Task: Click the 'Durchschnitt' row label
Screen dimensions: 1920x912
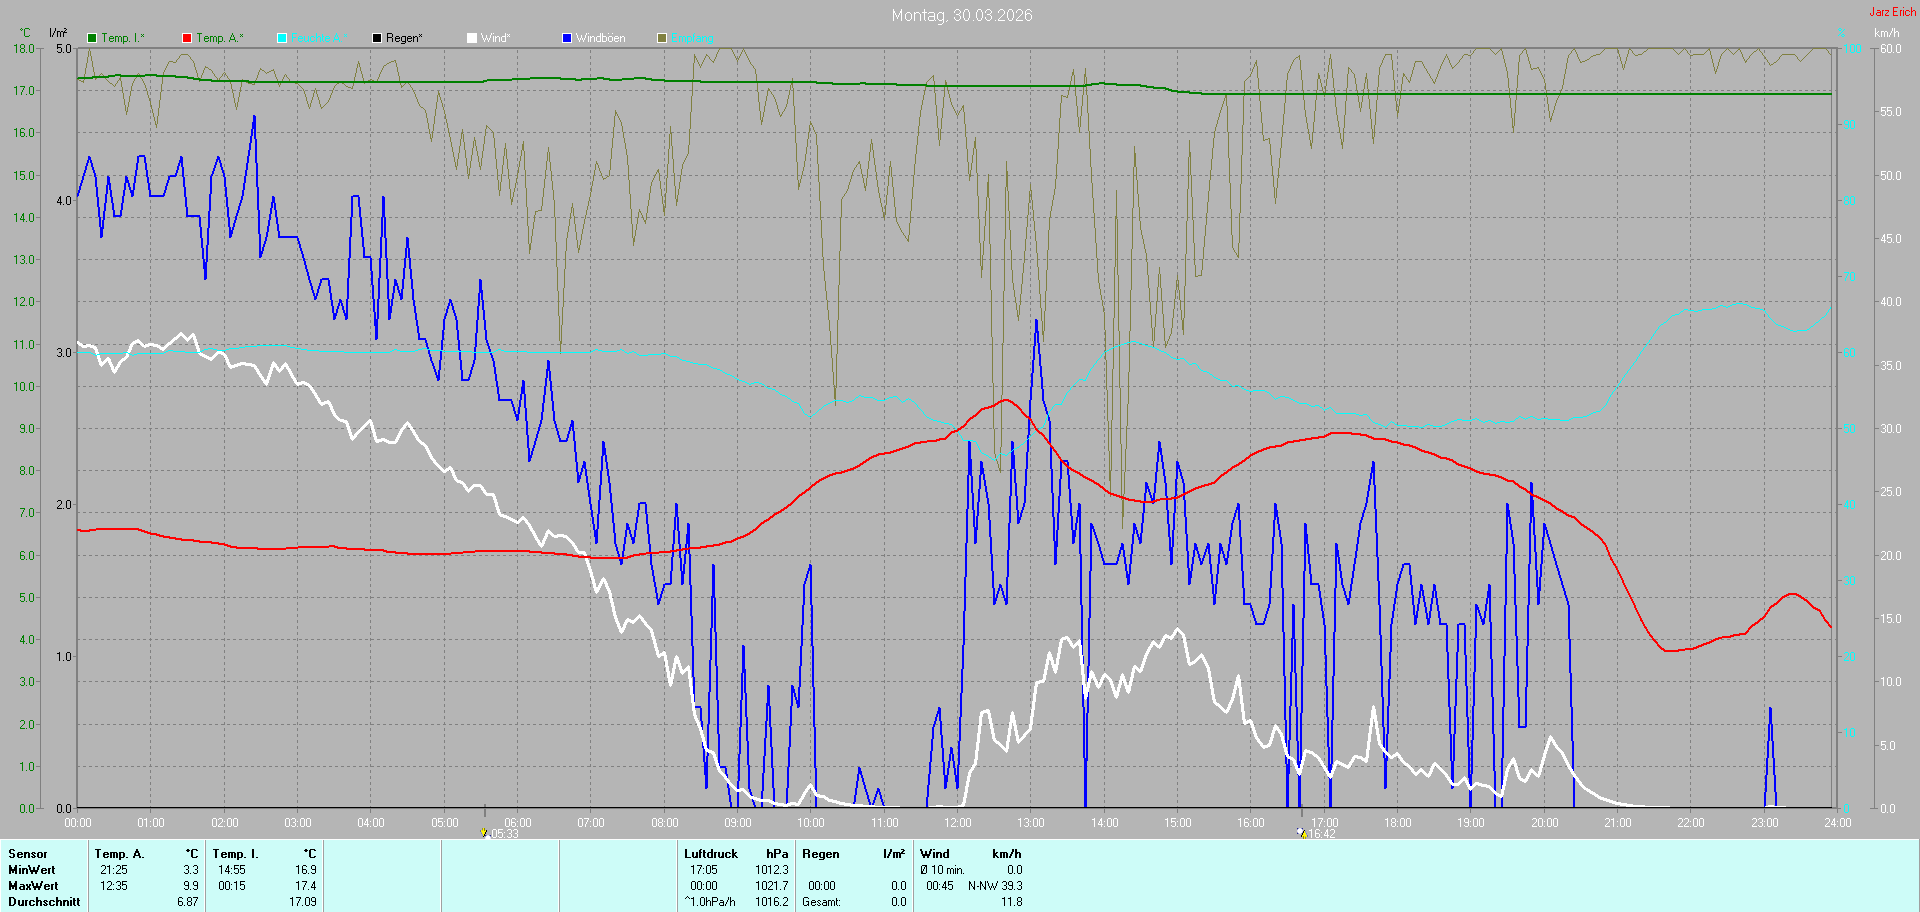Action: (44, 902)
